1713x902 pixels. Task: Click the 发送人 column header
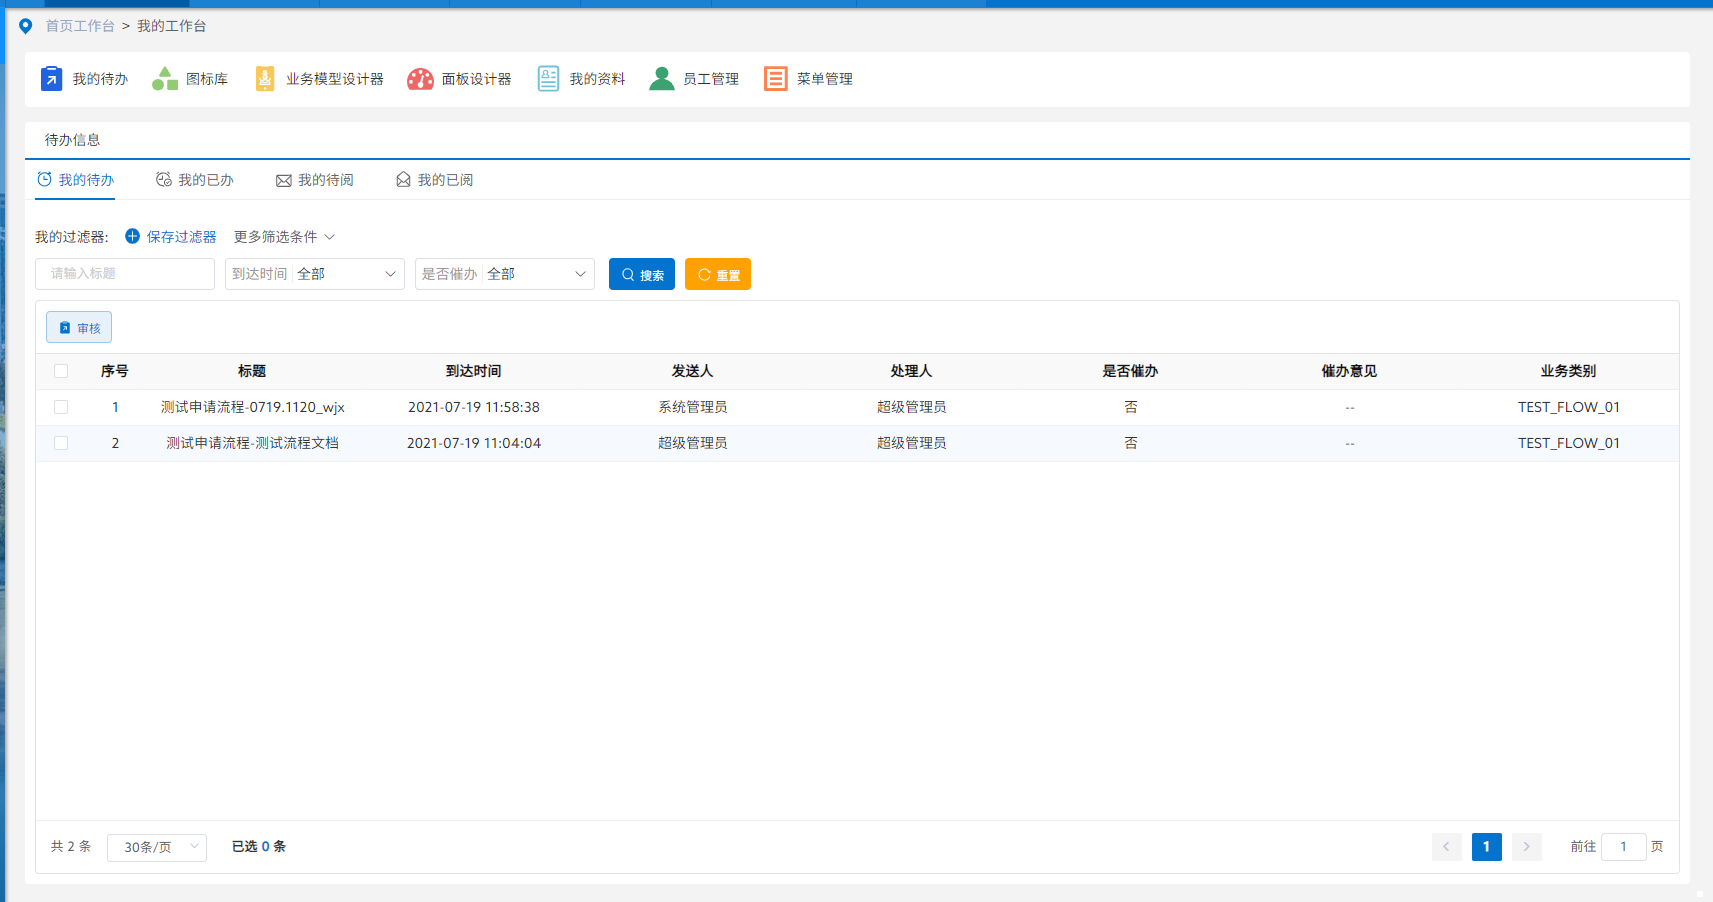tap(693, 371)
